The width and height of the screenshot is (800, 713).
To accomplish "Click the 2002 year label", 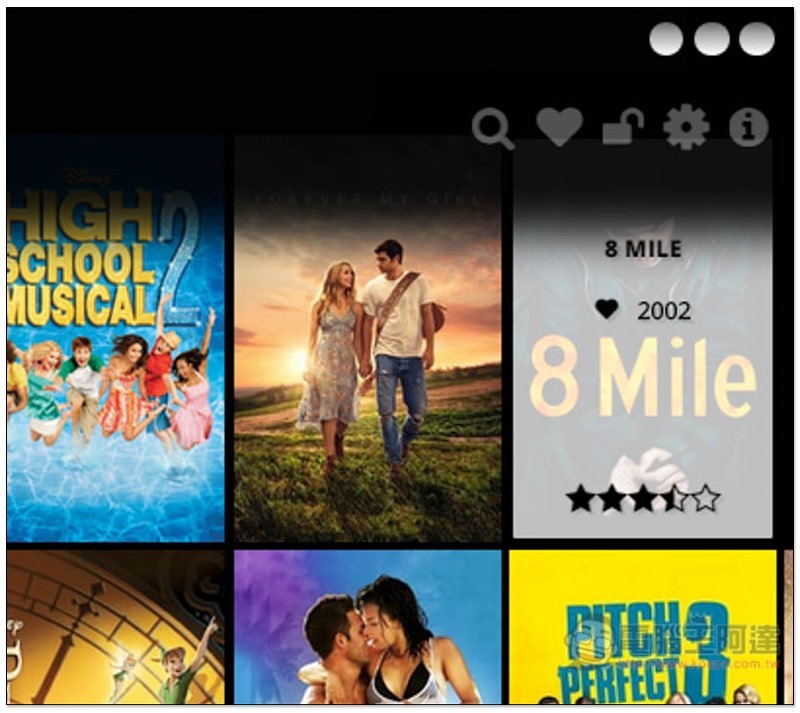I will click(x=664, y=311).
